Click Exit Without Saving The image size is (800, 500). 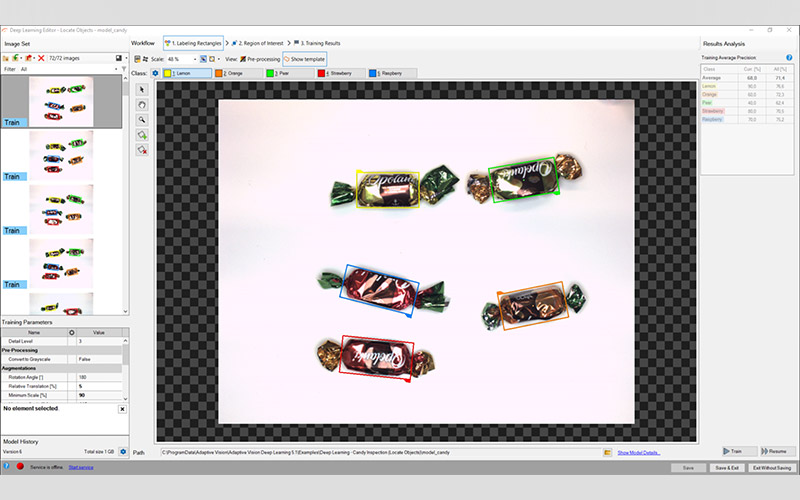click(771, 468)
